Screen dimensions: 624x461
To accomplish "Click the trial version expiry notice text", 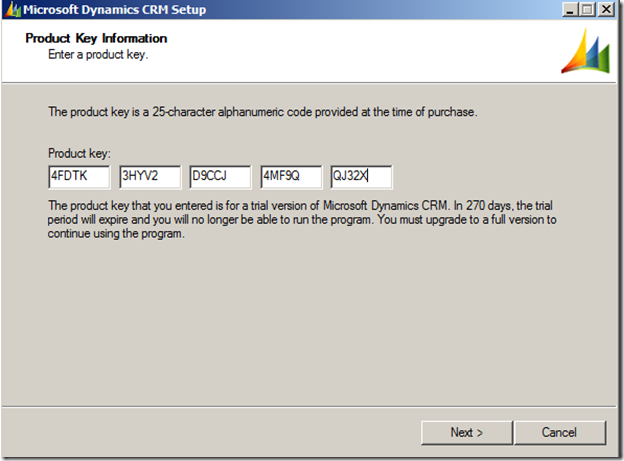I will pos(302,219).
